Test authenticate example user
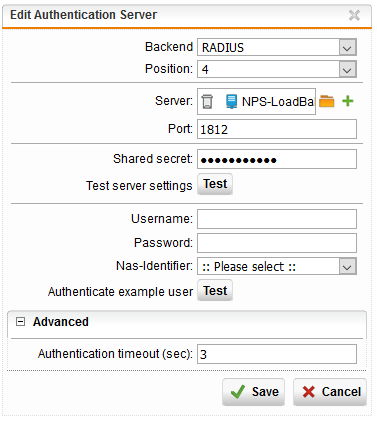Screen dimensions: 377x421 coord(215,290)
